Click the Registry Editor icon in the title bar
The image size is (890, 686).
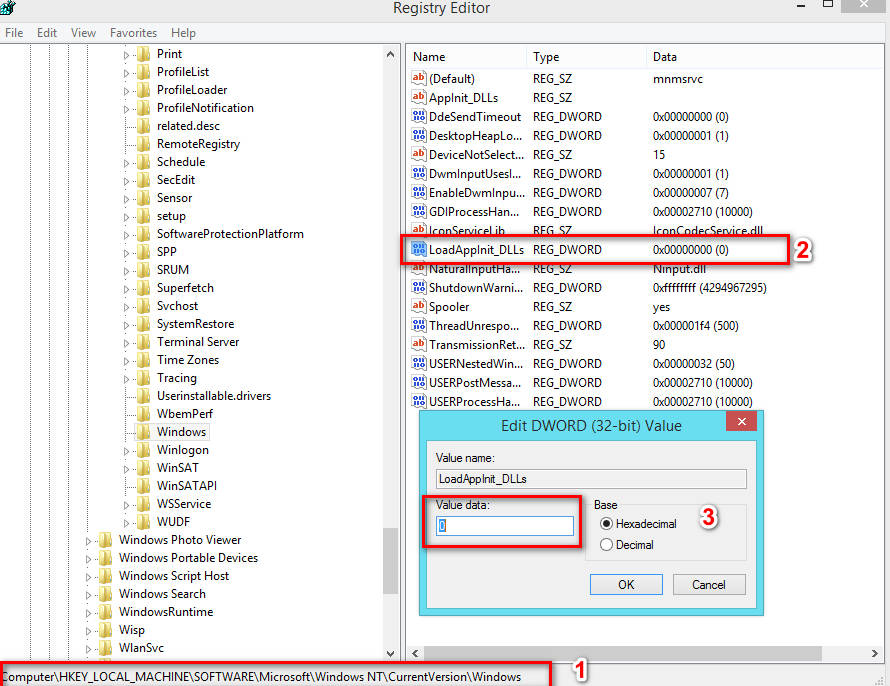(8, 8)
